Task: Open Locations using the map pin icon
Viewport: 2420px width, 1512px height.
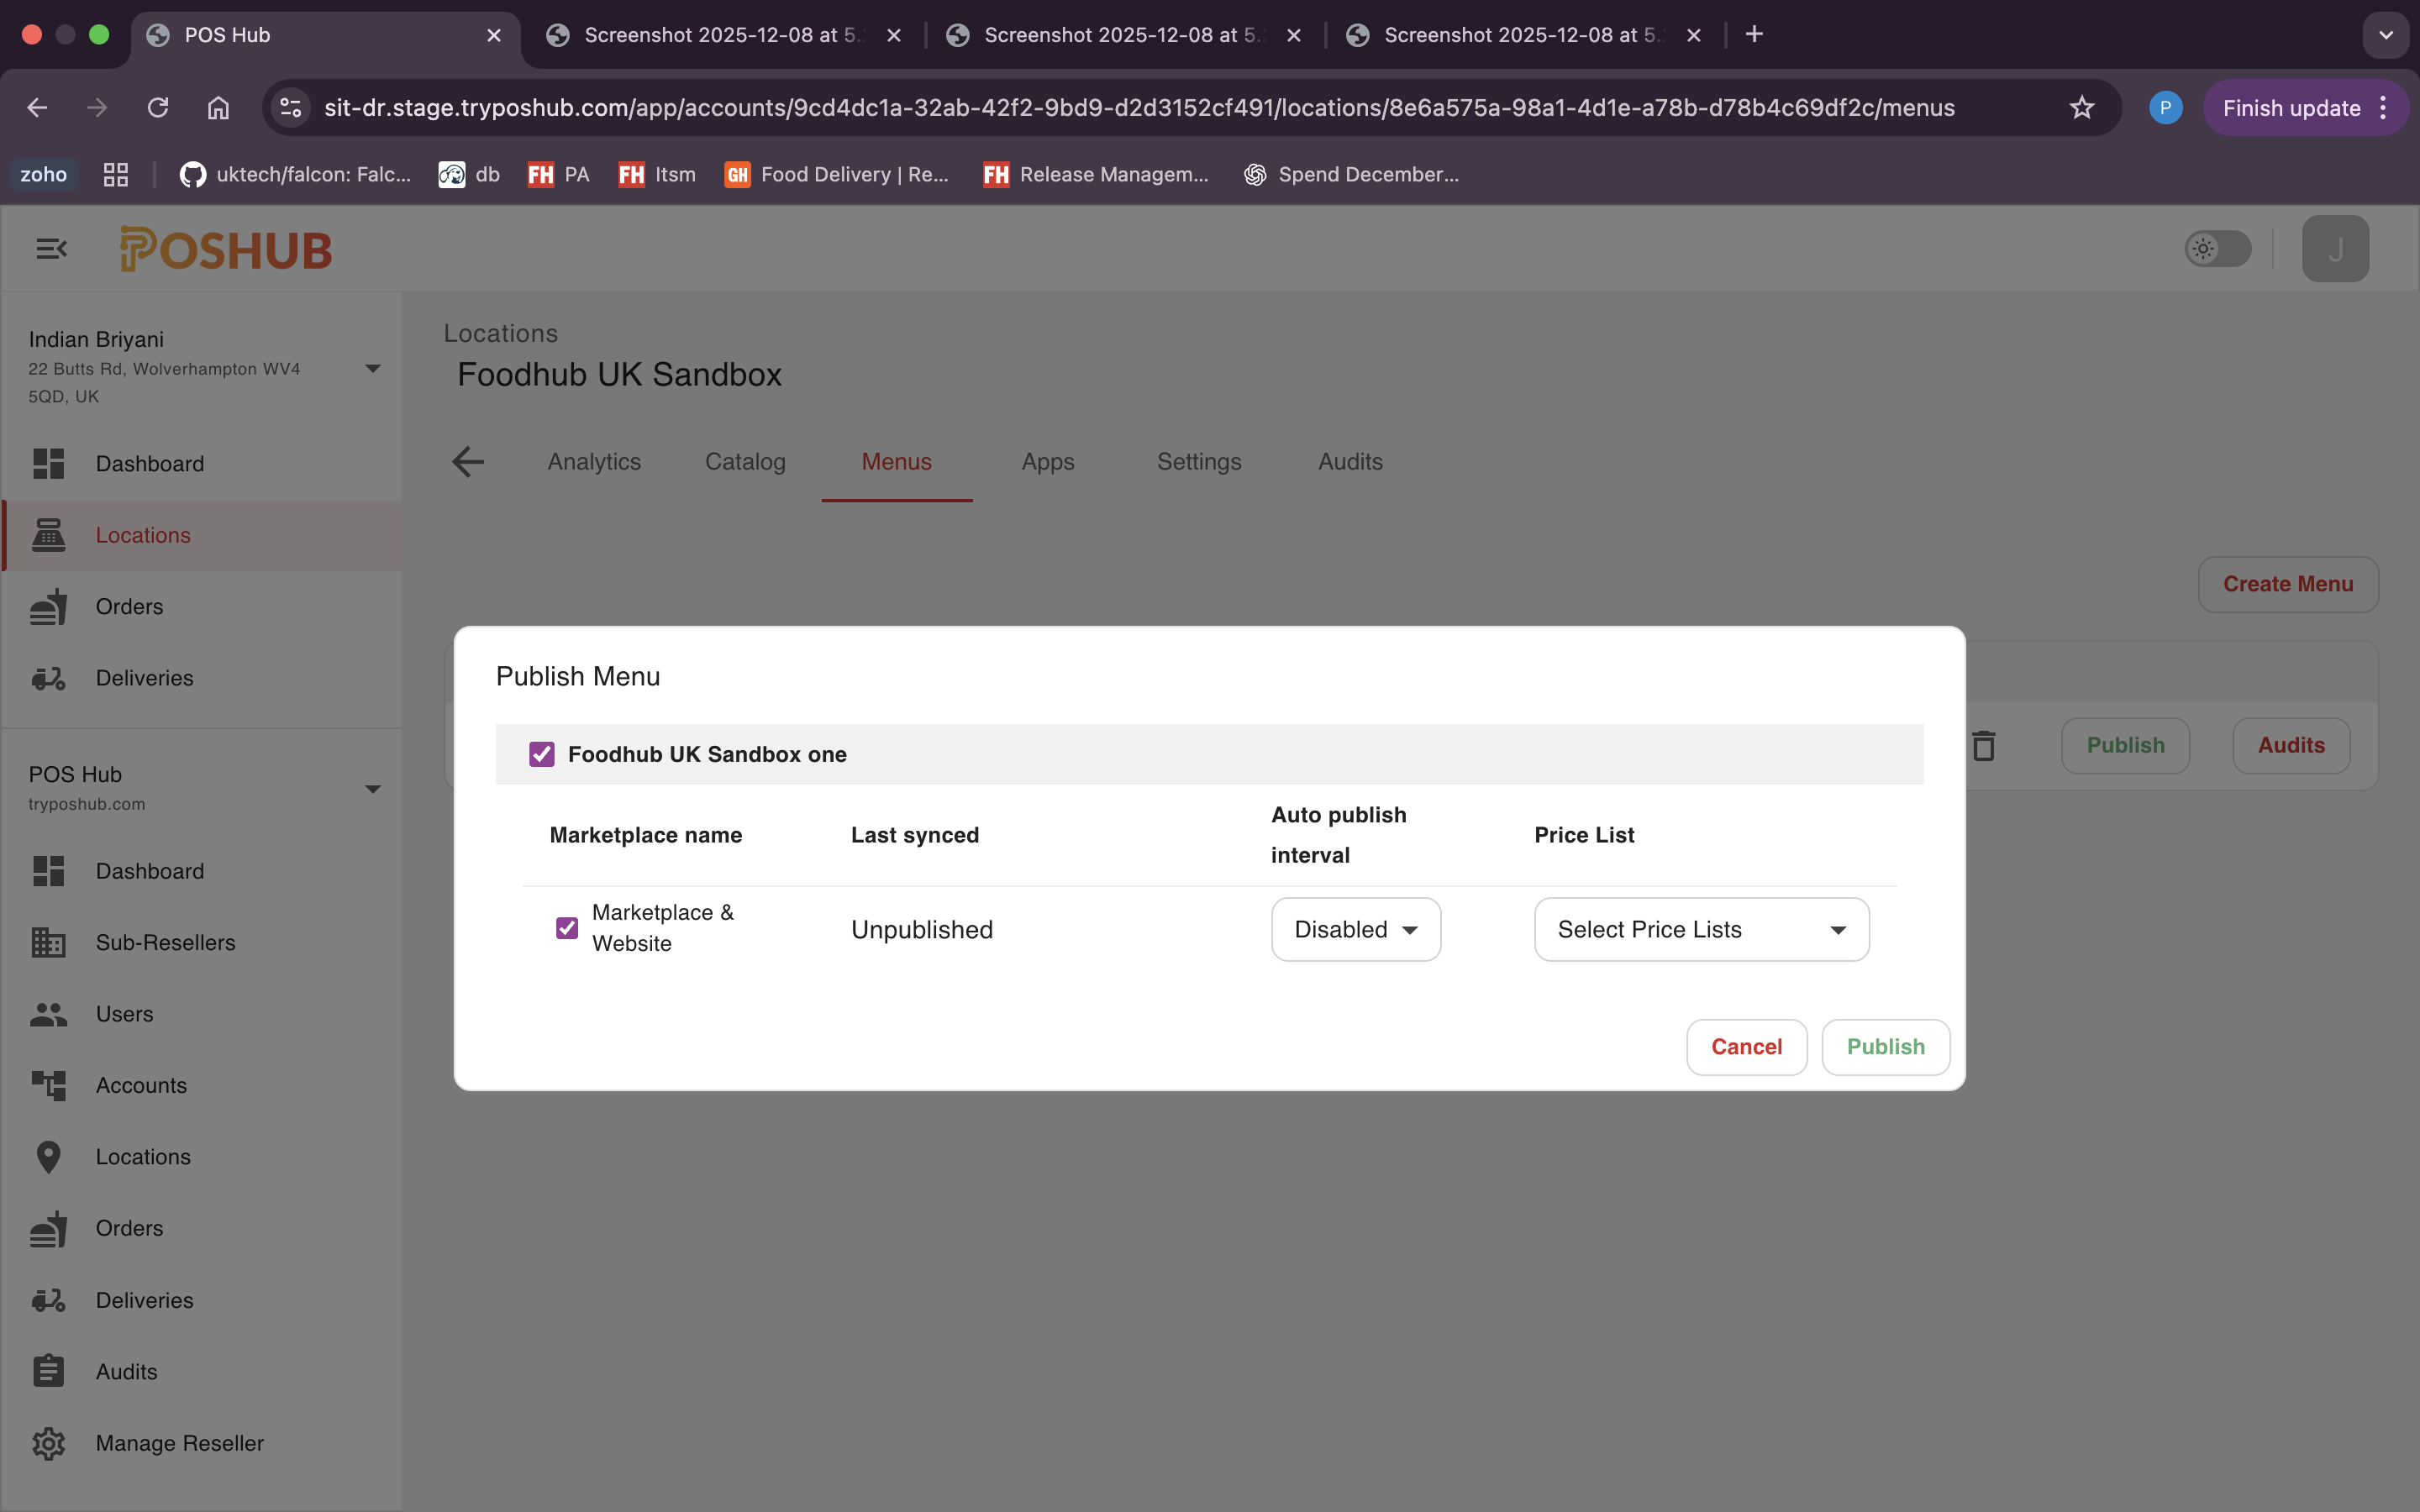Action: [x=48, y=1157]
